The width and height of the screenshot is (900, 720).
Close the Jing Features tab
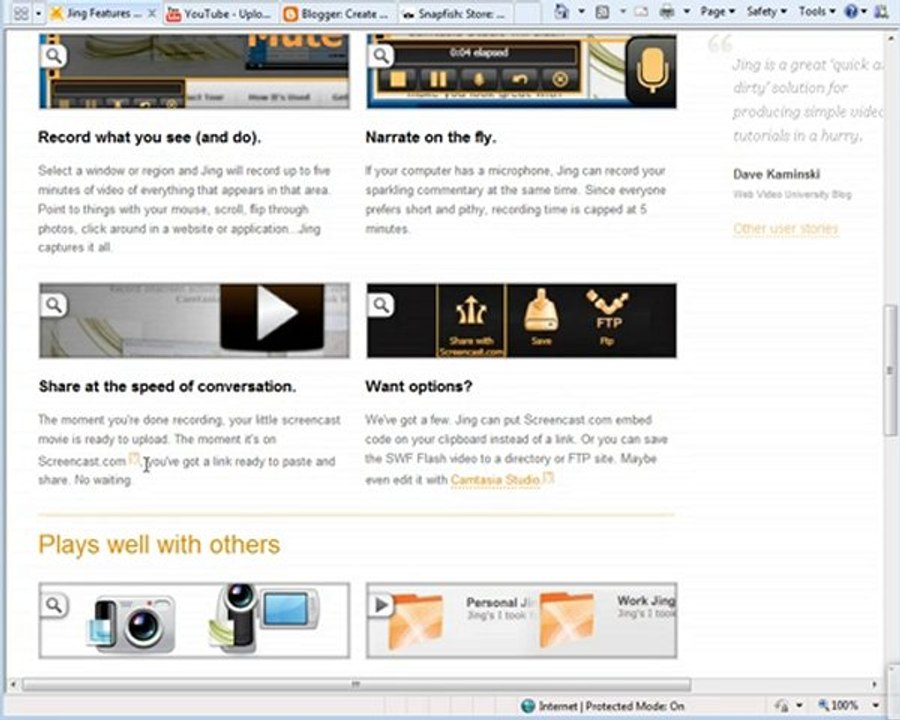click(x=152, y=13)
